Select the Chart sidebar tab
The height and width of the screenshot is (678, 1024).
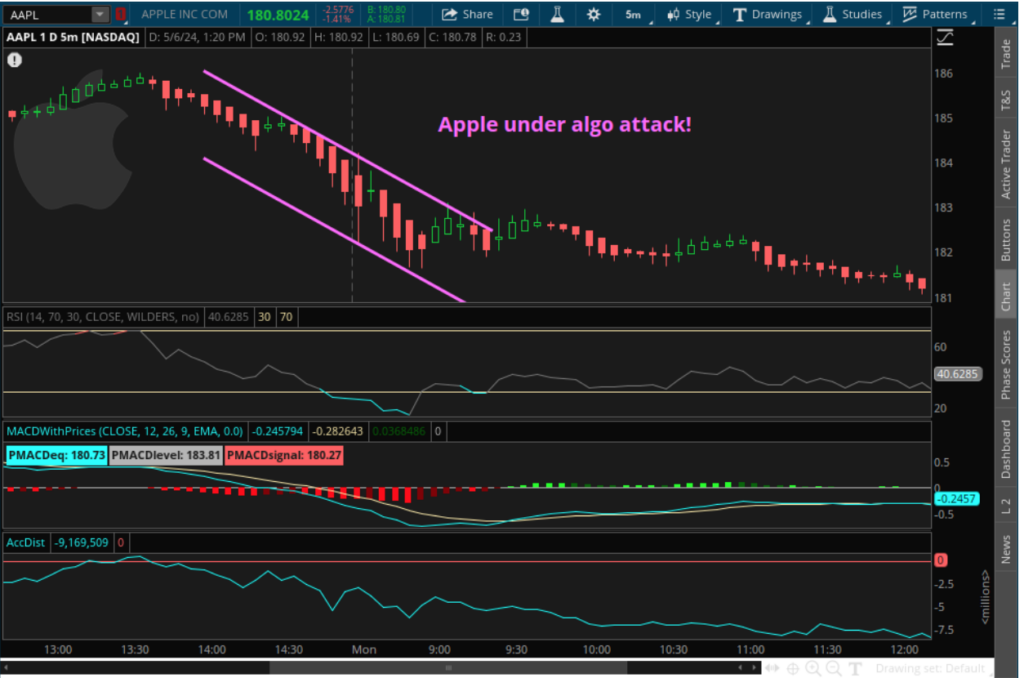pyautogui.click(x=1006, y=297)
